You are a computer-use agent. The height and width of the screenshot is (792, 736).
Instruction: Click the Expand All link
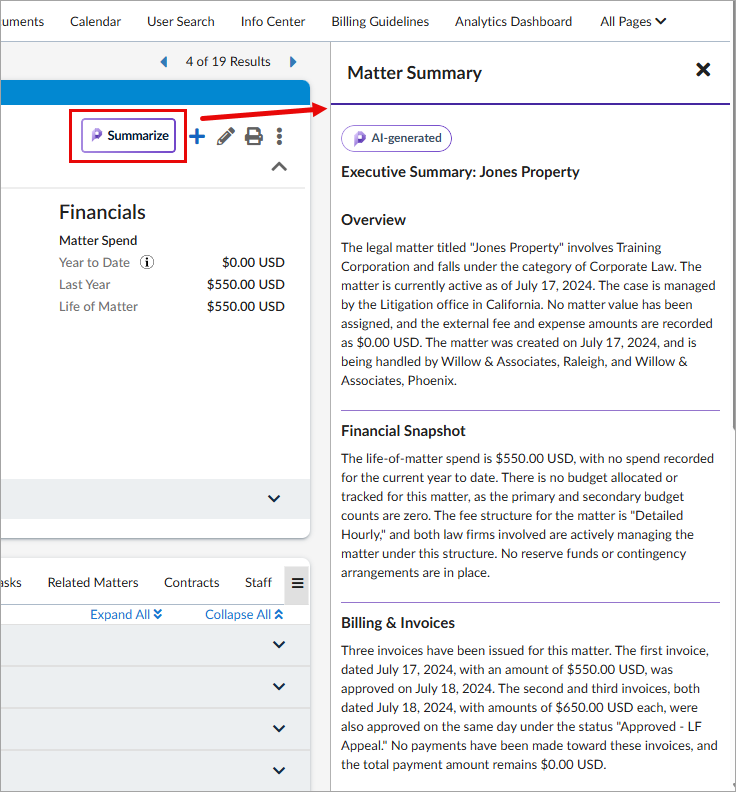pyautogui.click(x=126, y=614)
